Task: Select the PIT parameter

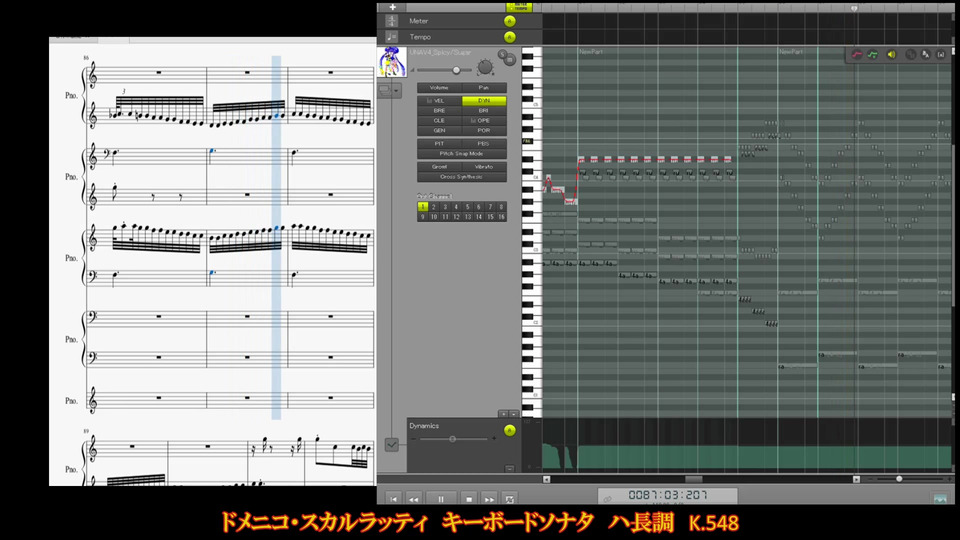Action: [439, 144]
